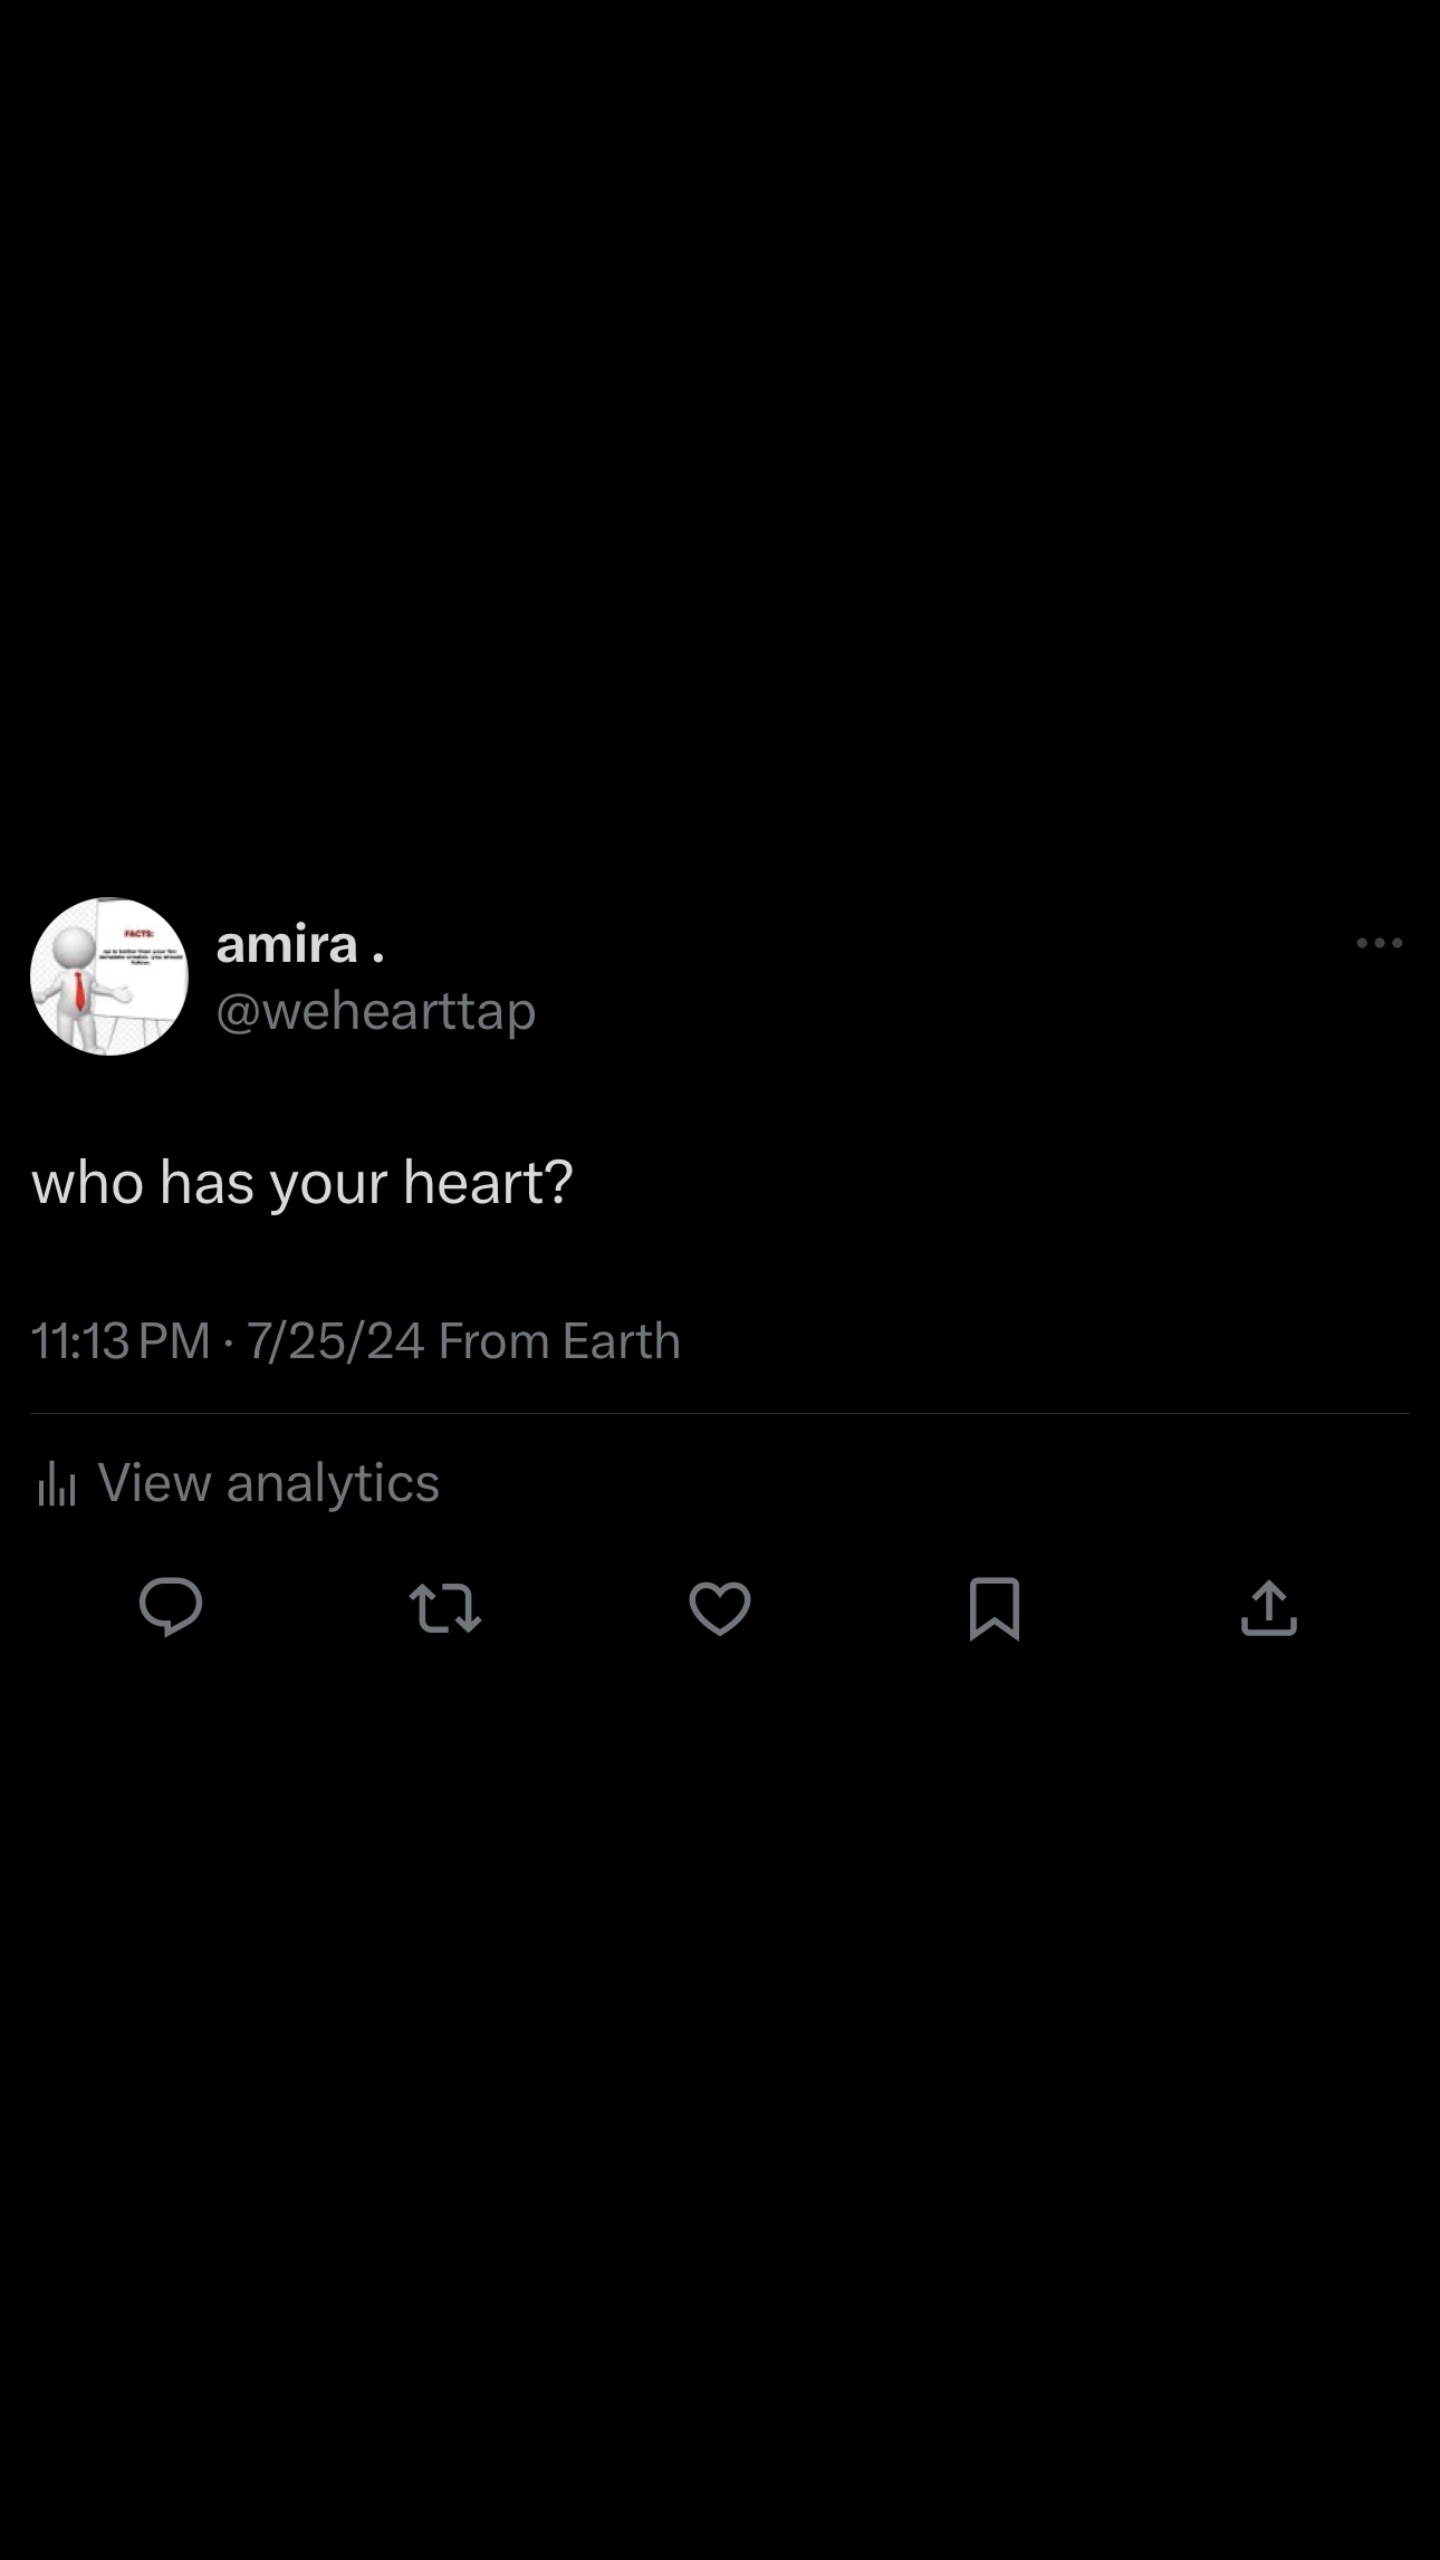Click the word "analytics" below the tweet
Image resolution: width=1440 pixels, height=2560 pixels.
(x=333, y=1482)
